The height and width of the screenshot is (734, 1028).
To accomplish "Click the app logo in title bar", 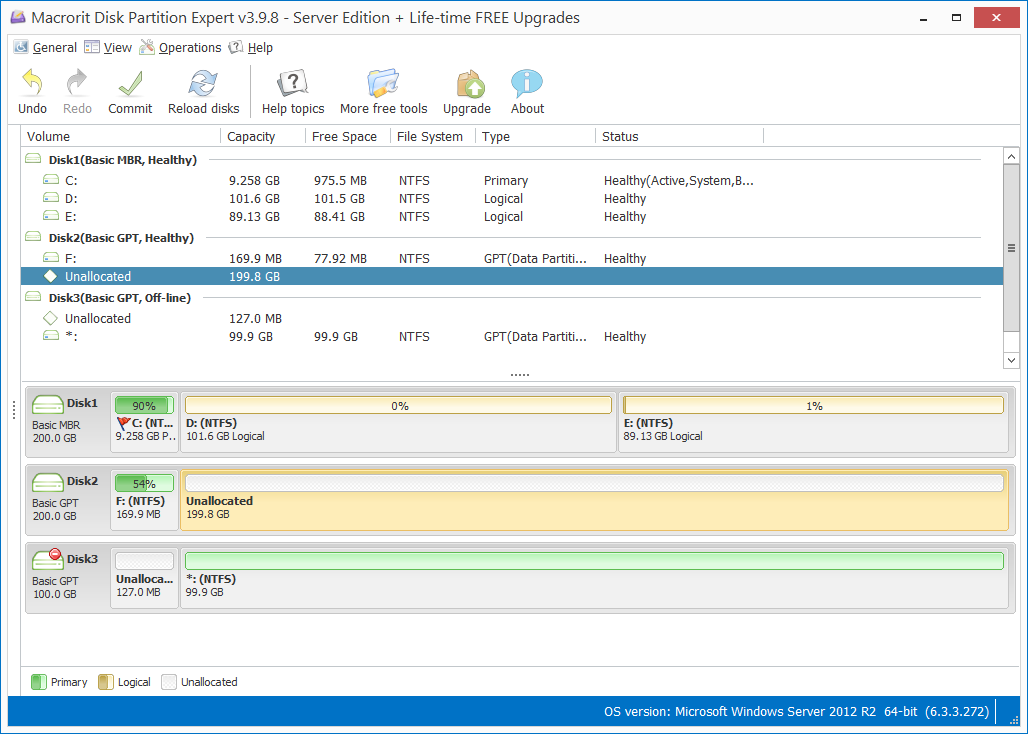I will 18,18.
